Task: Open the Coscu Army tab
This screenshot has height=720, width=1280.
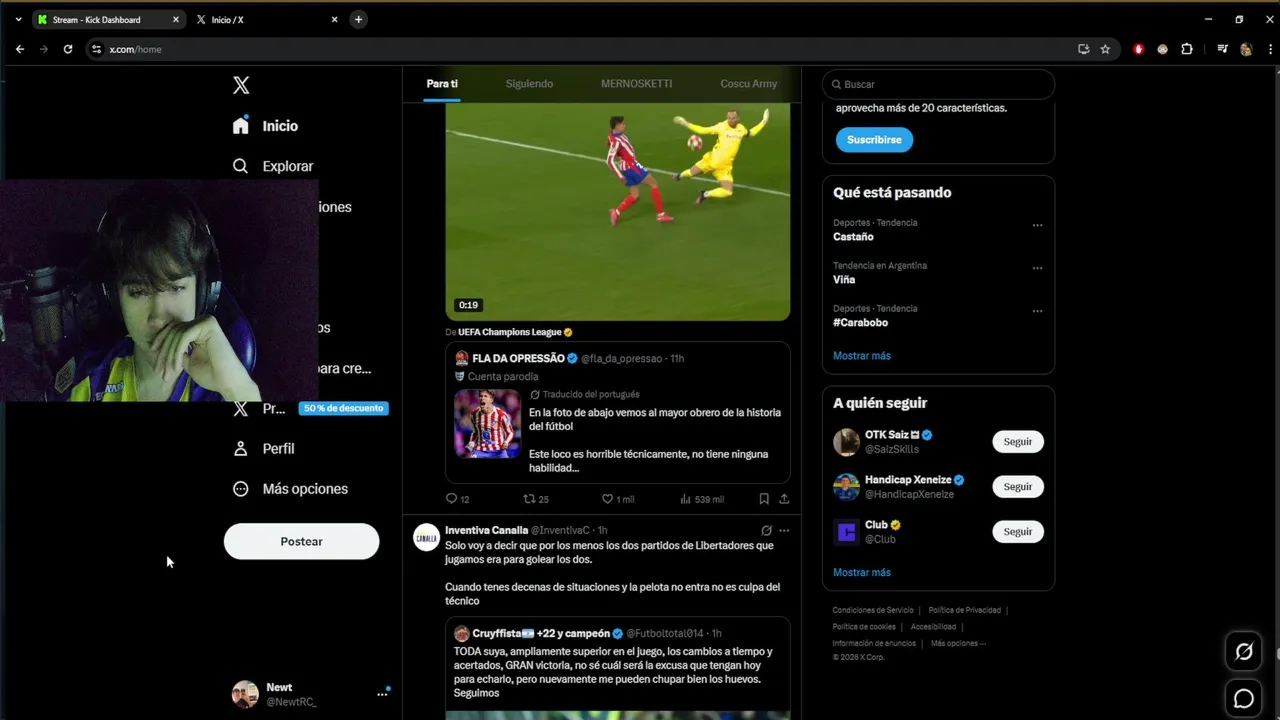Action: tap(748, 84)
